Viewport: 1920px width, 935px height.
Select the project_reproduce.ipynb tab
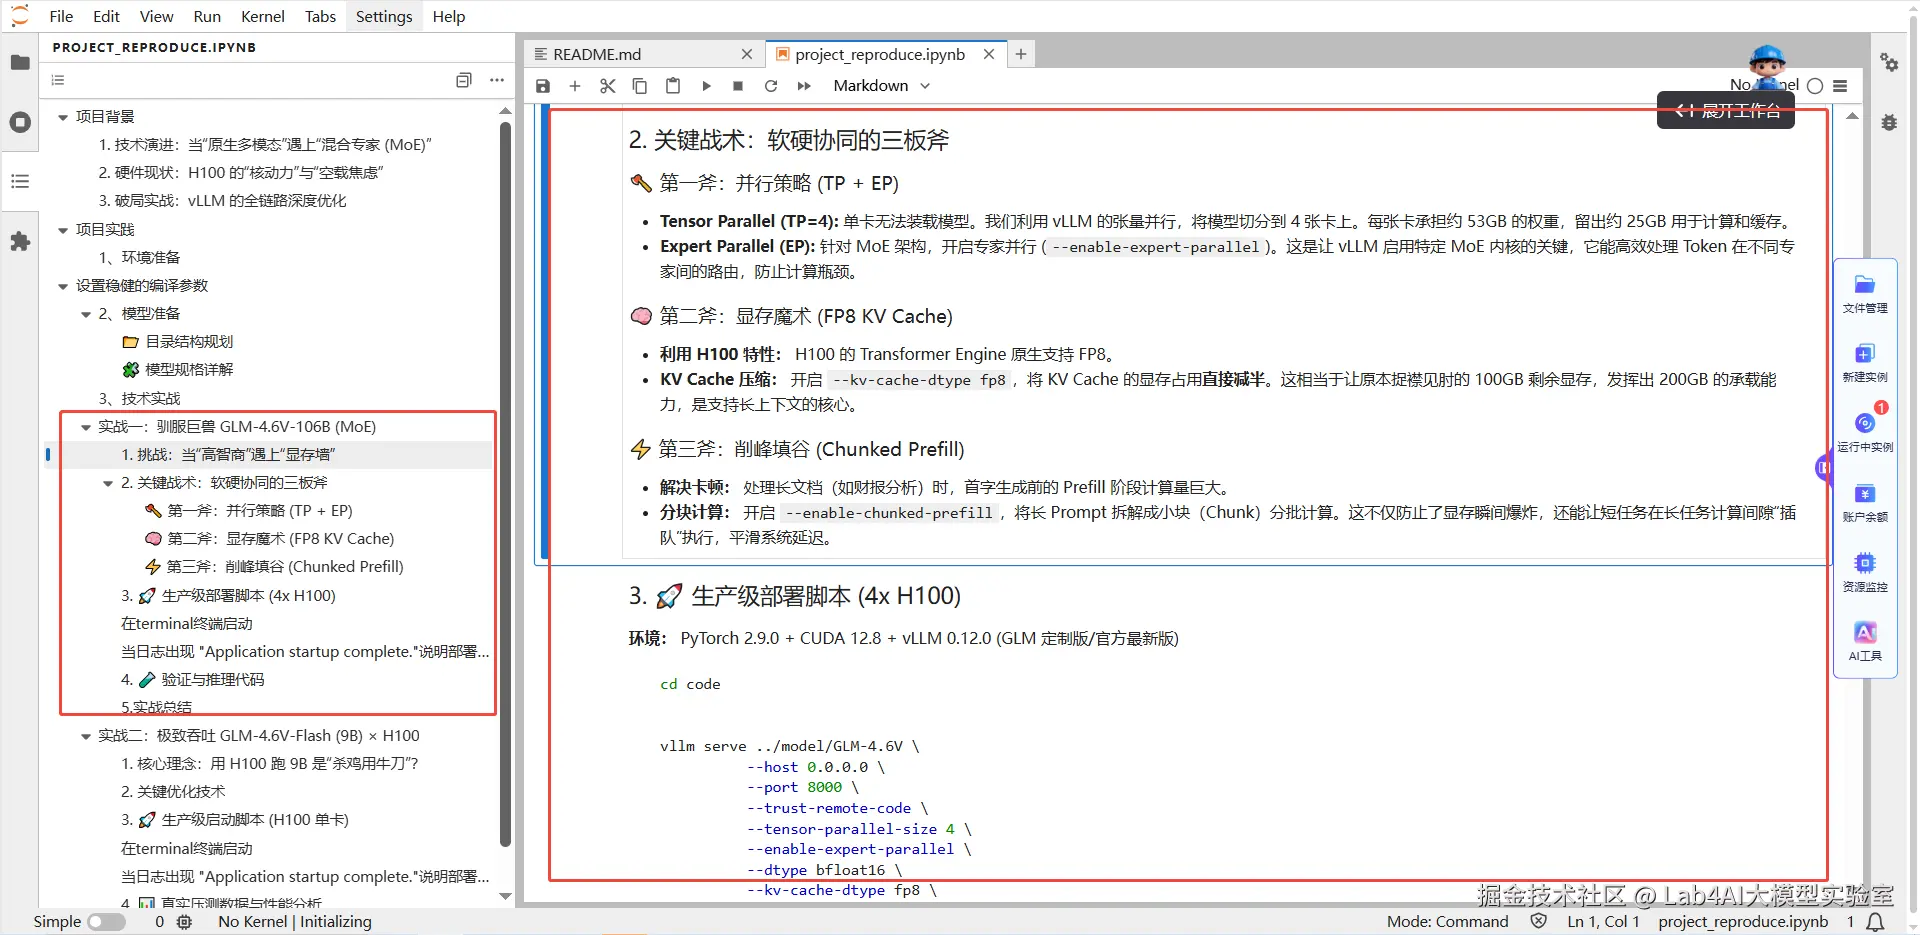pos(881,54)
